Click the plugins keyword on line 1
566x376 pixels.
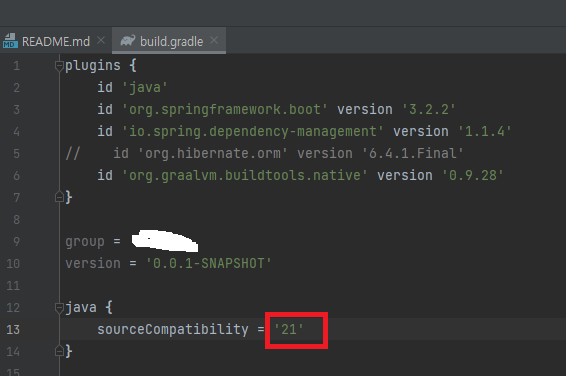point(93,66)
